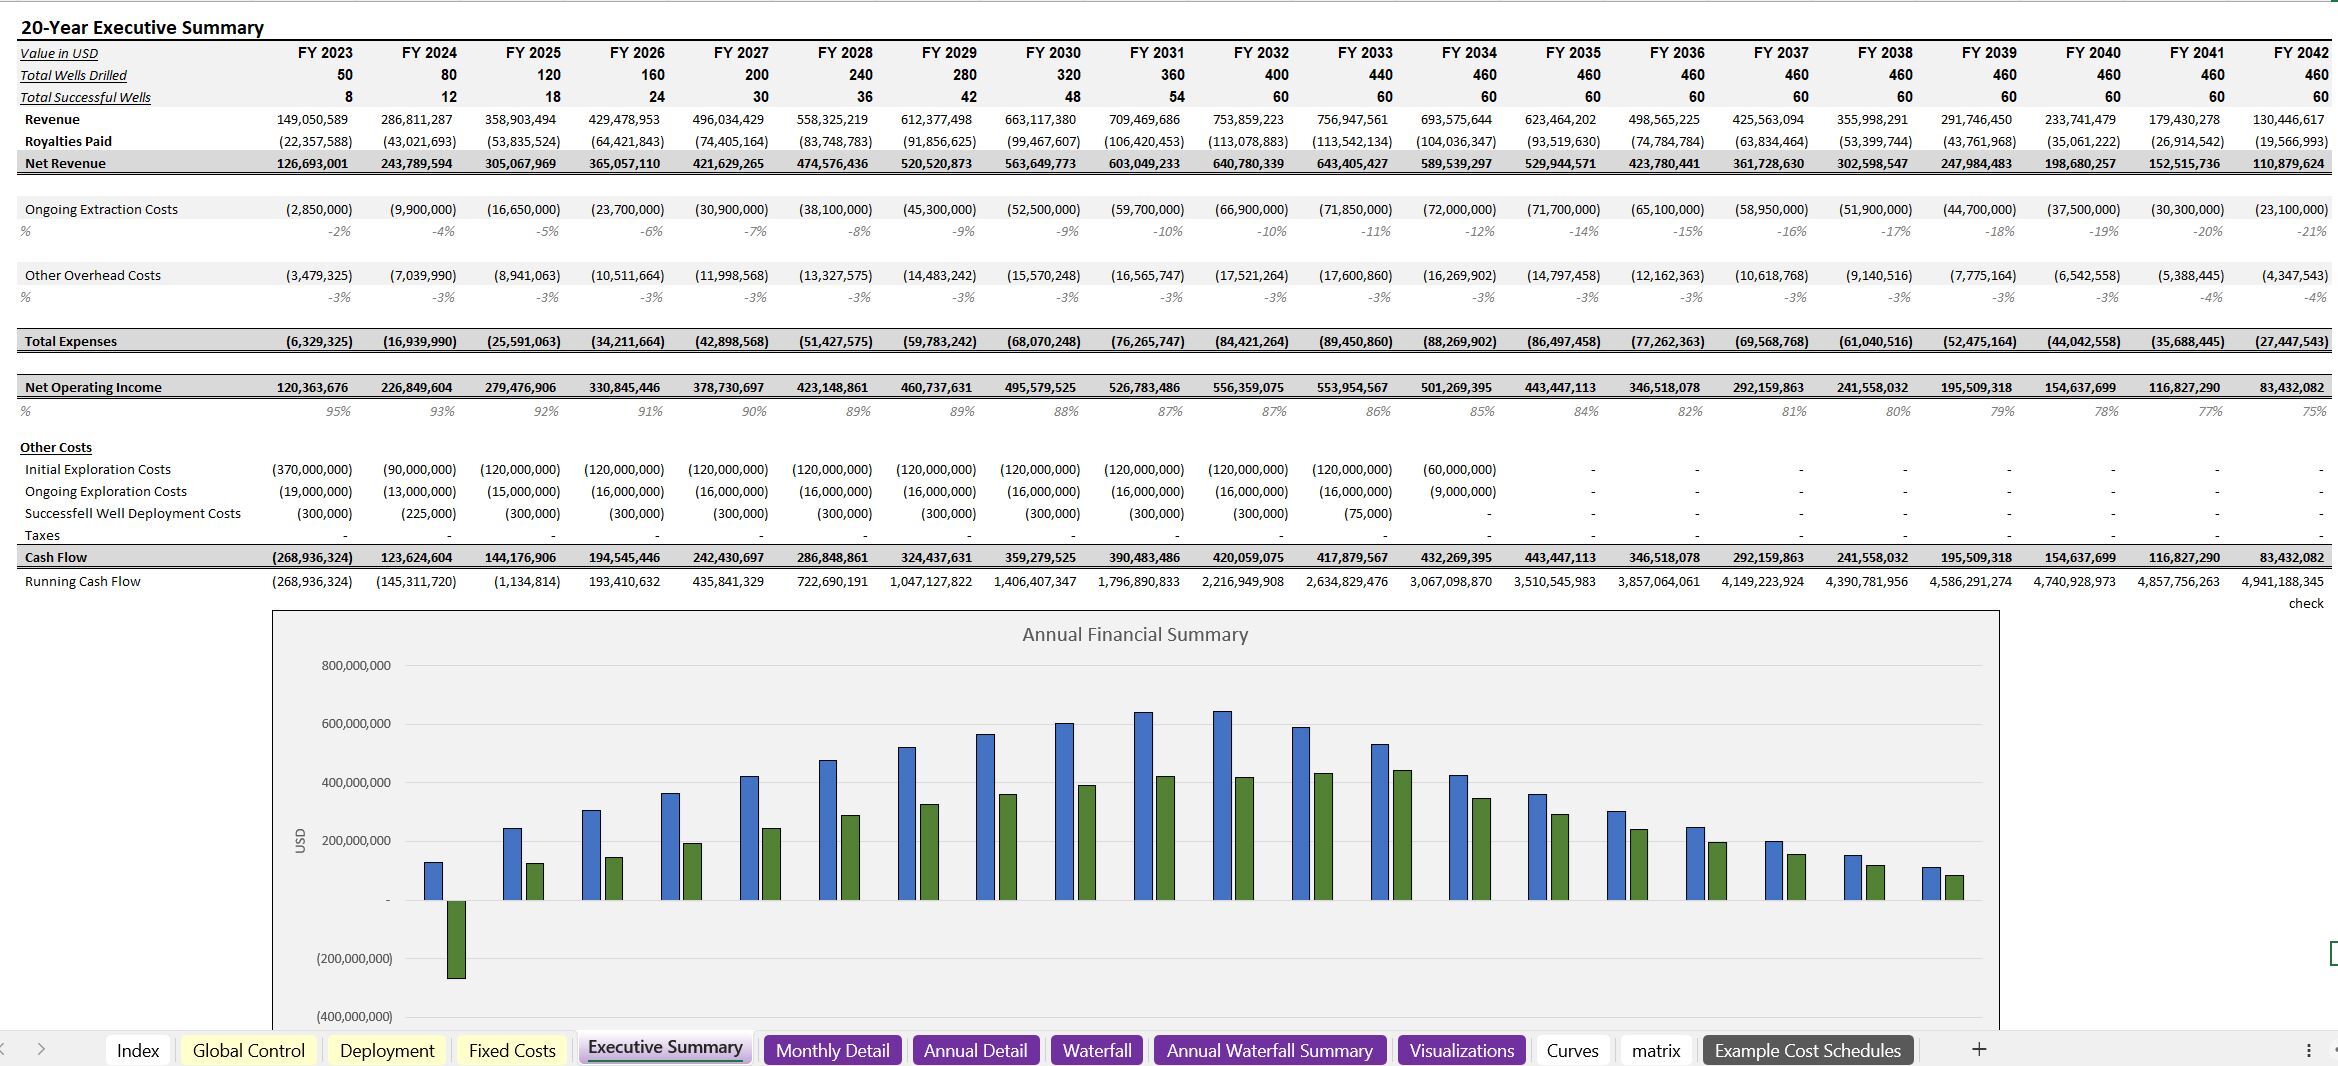Click FY 2042 running cash flow 4,941,188,345

(x=2282, y=581)
